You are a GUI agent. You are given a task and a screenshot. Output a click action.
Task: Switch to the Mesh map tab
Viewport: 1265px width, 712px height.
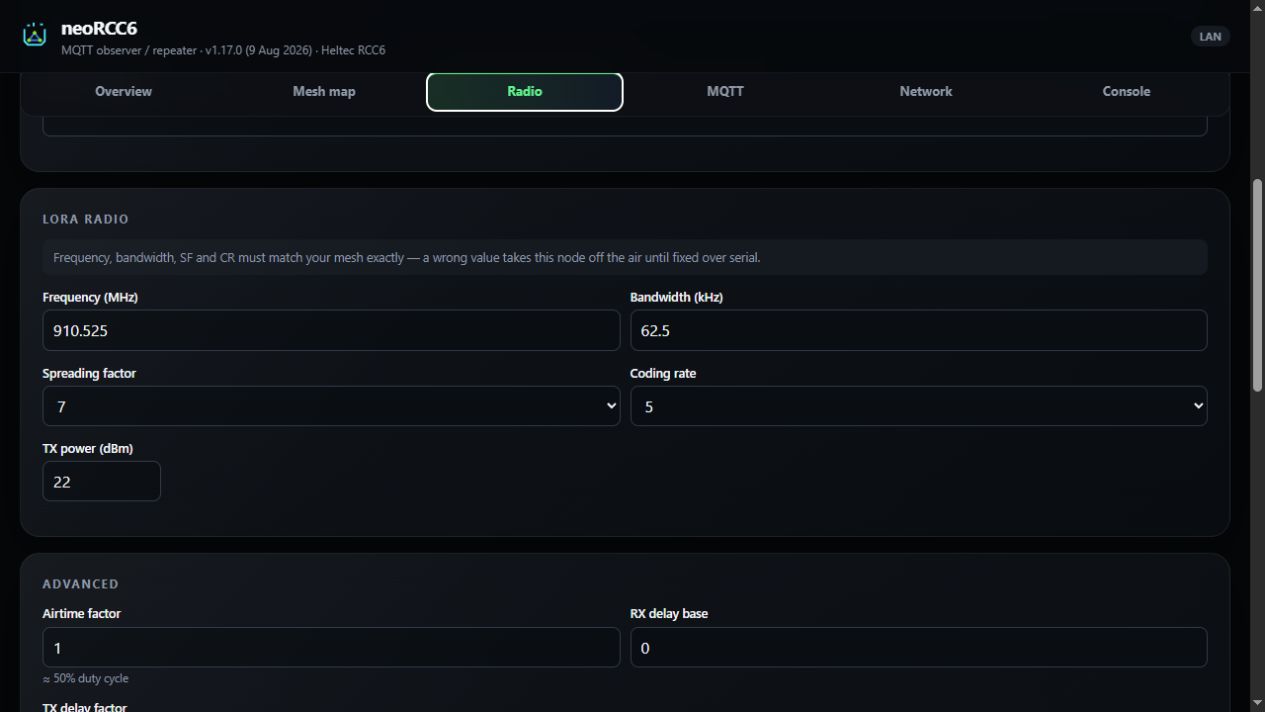pyautogui.click(x=324, y=91)
